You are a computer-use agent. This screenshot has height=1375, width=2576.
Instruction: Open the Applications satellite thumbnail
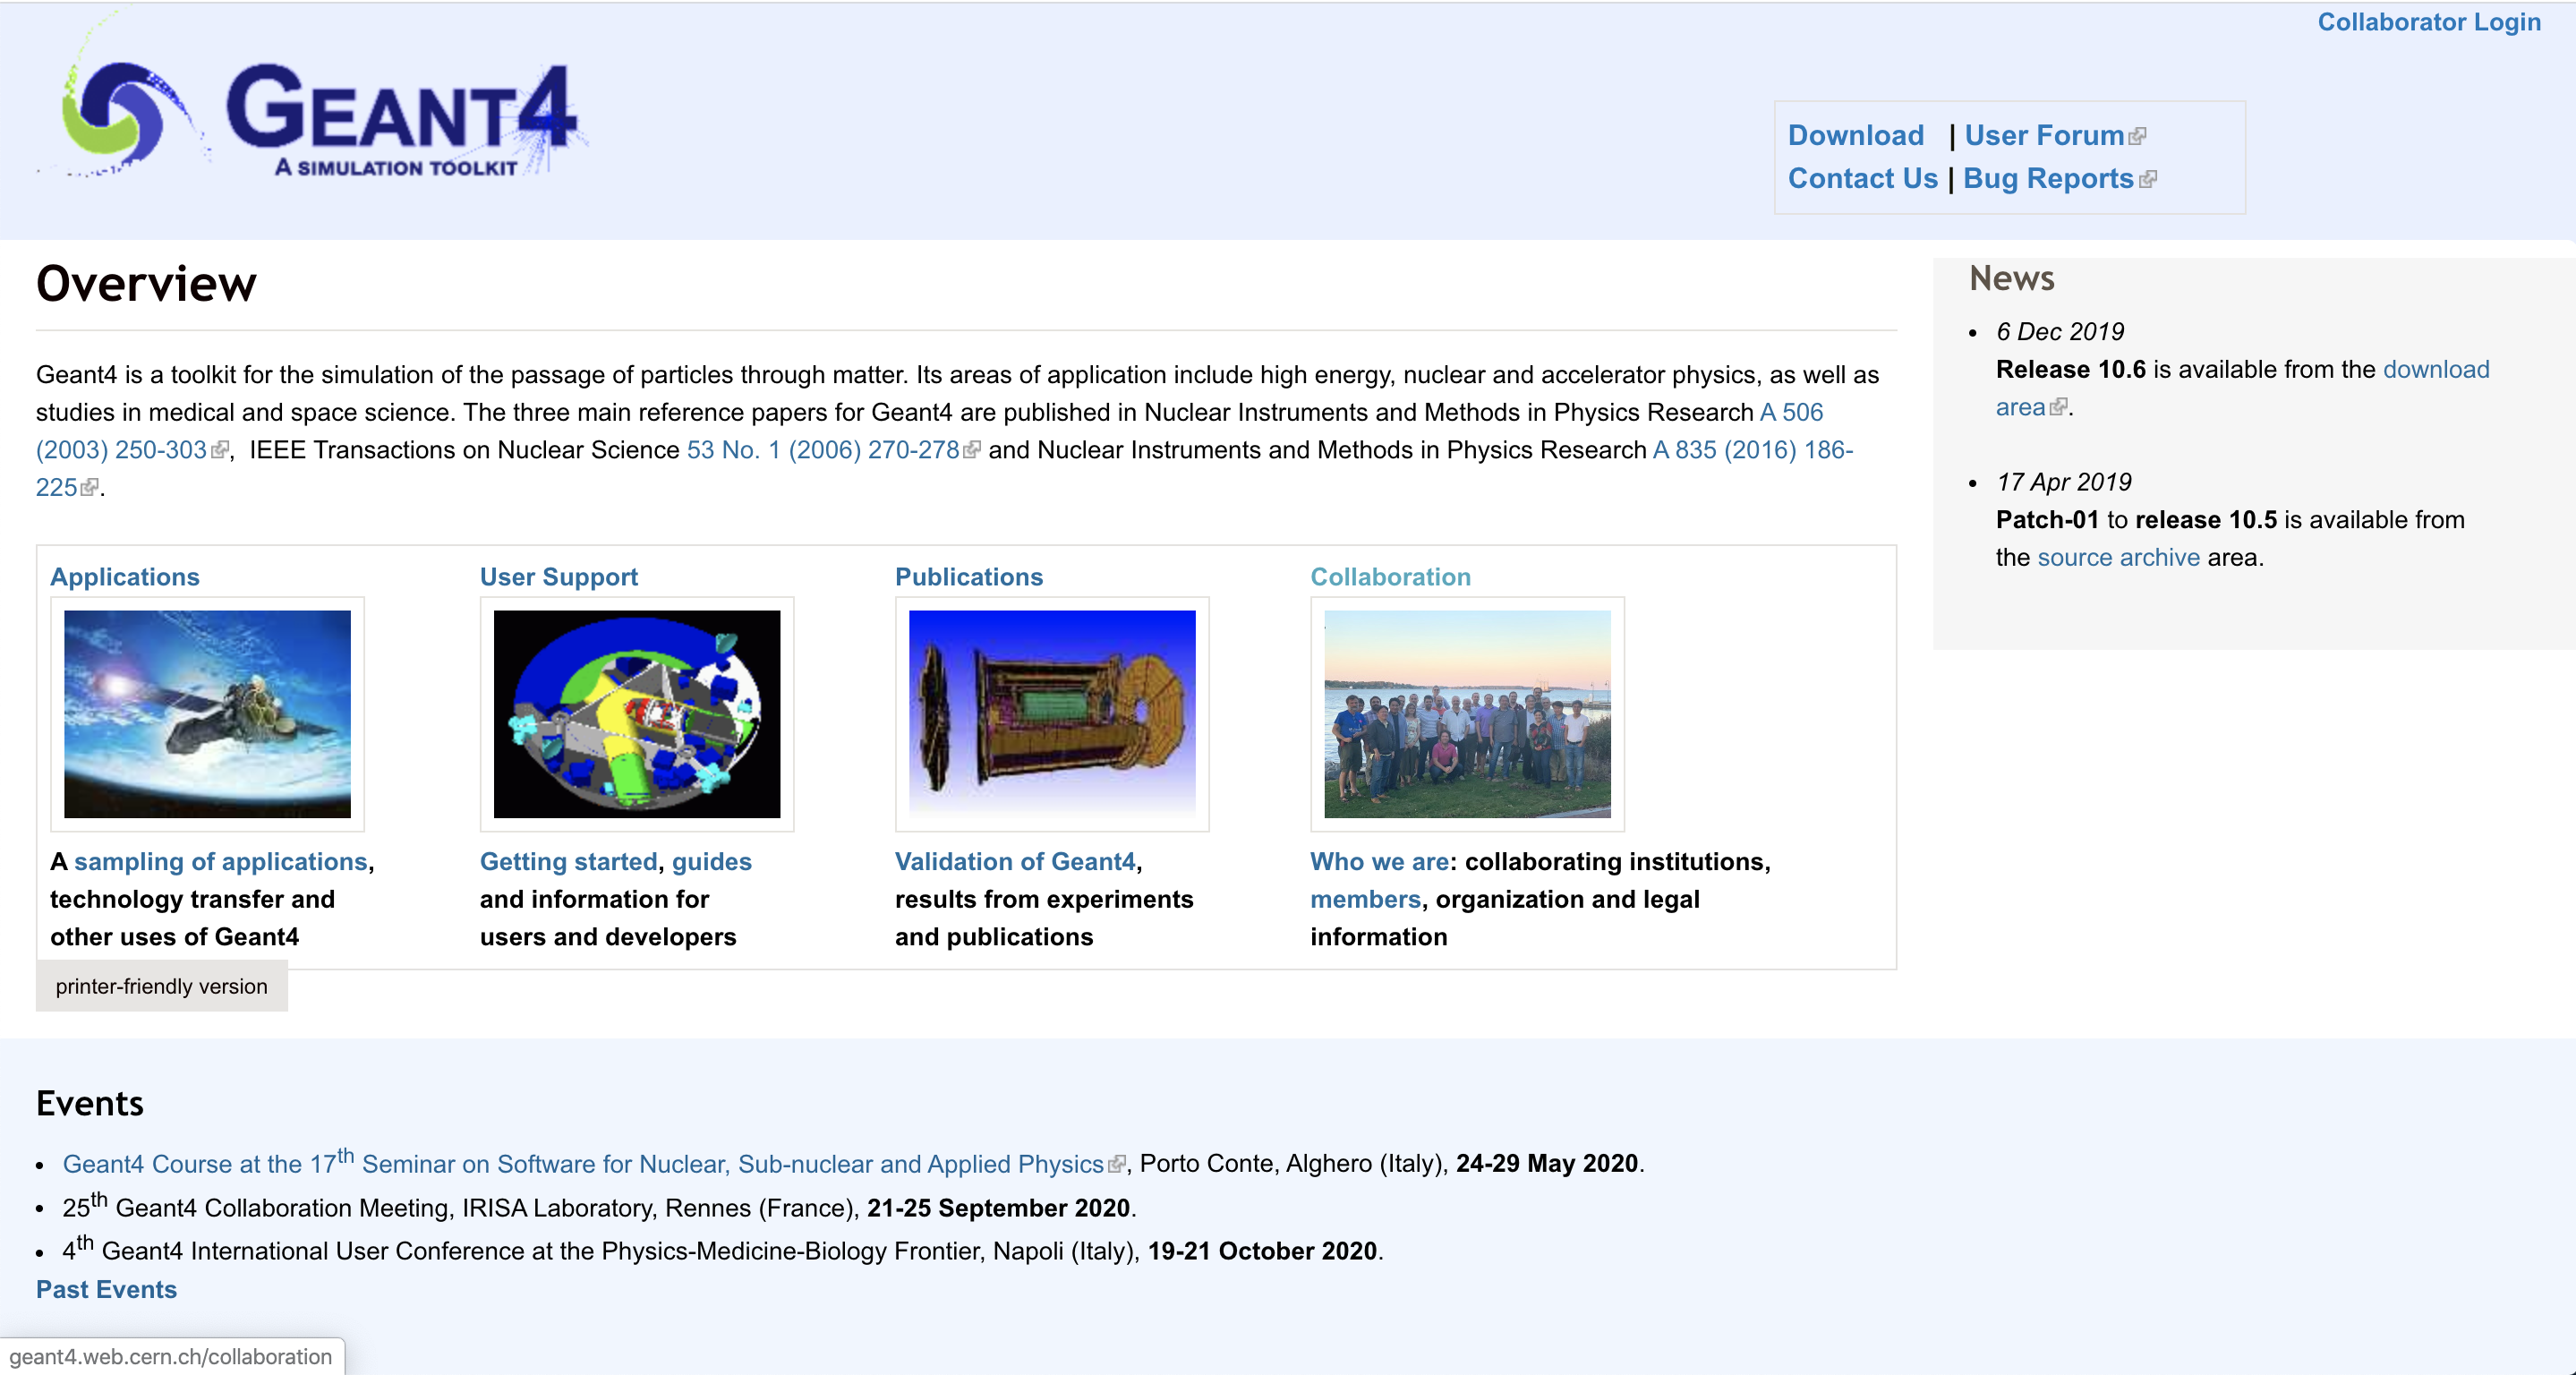(207, 713)
